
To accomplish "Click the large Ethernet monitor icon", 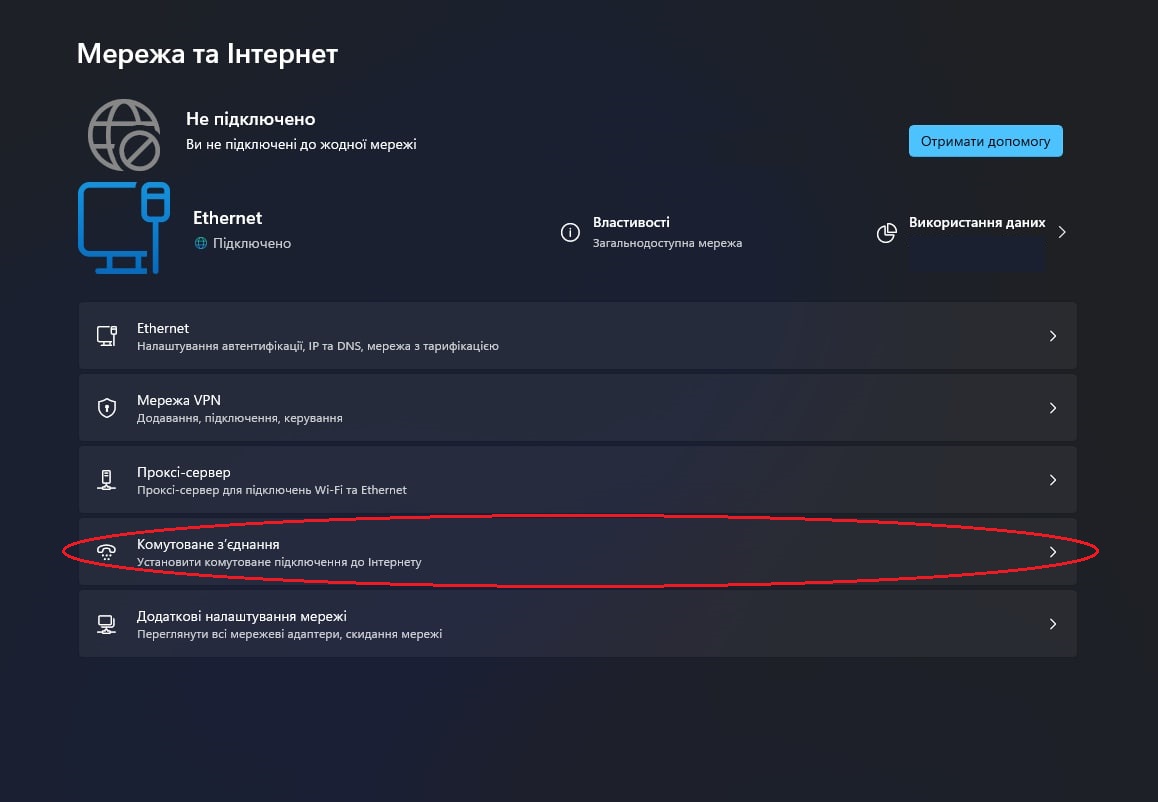I will click(122, 229).
